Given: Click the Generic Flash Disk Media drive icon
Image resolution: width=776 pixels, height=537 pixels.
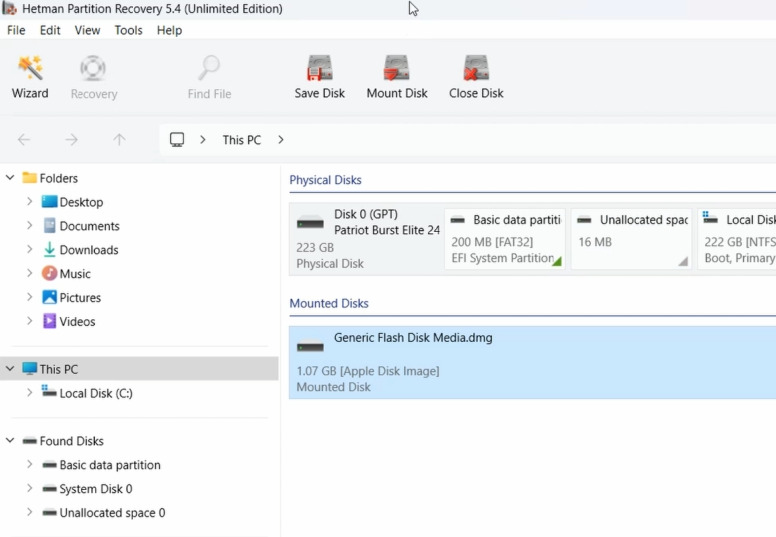Looking at the screenshot, I should click(x=310, y=346).
